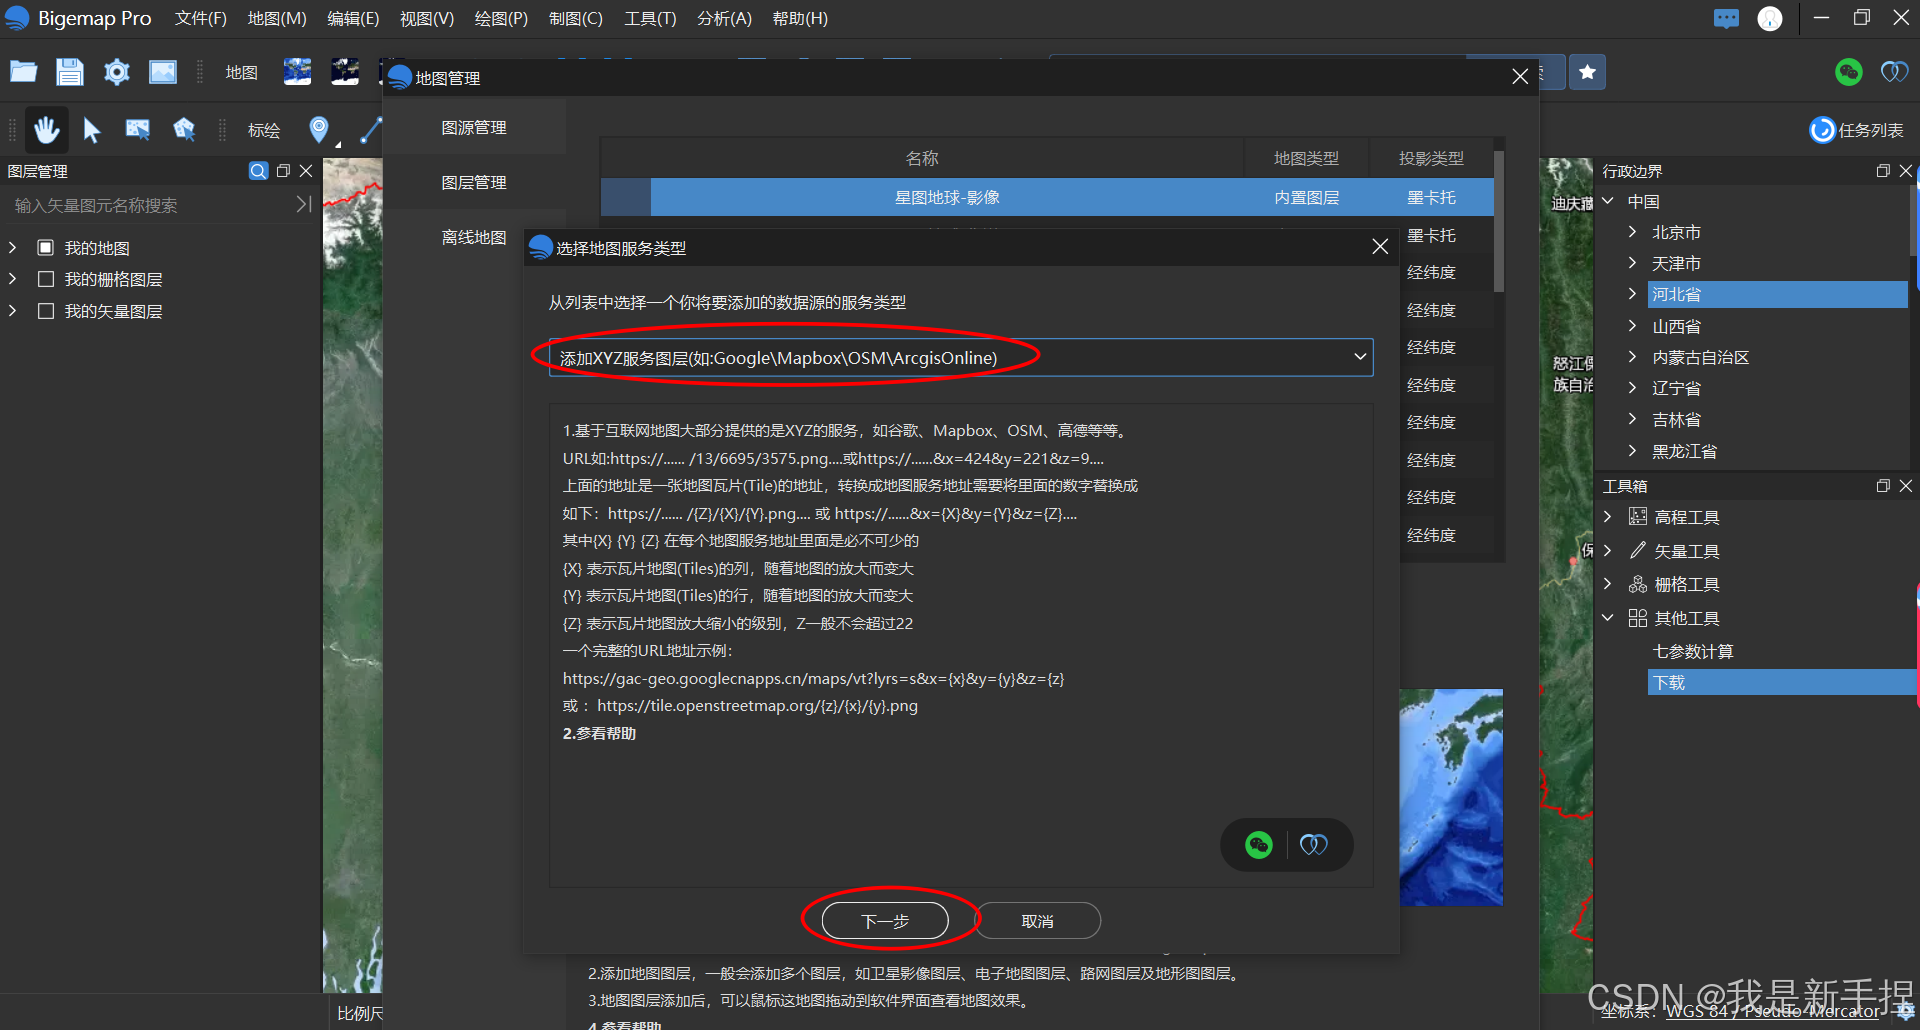Close the 选择地图服务类型 dialog

coord(1380,247)
